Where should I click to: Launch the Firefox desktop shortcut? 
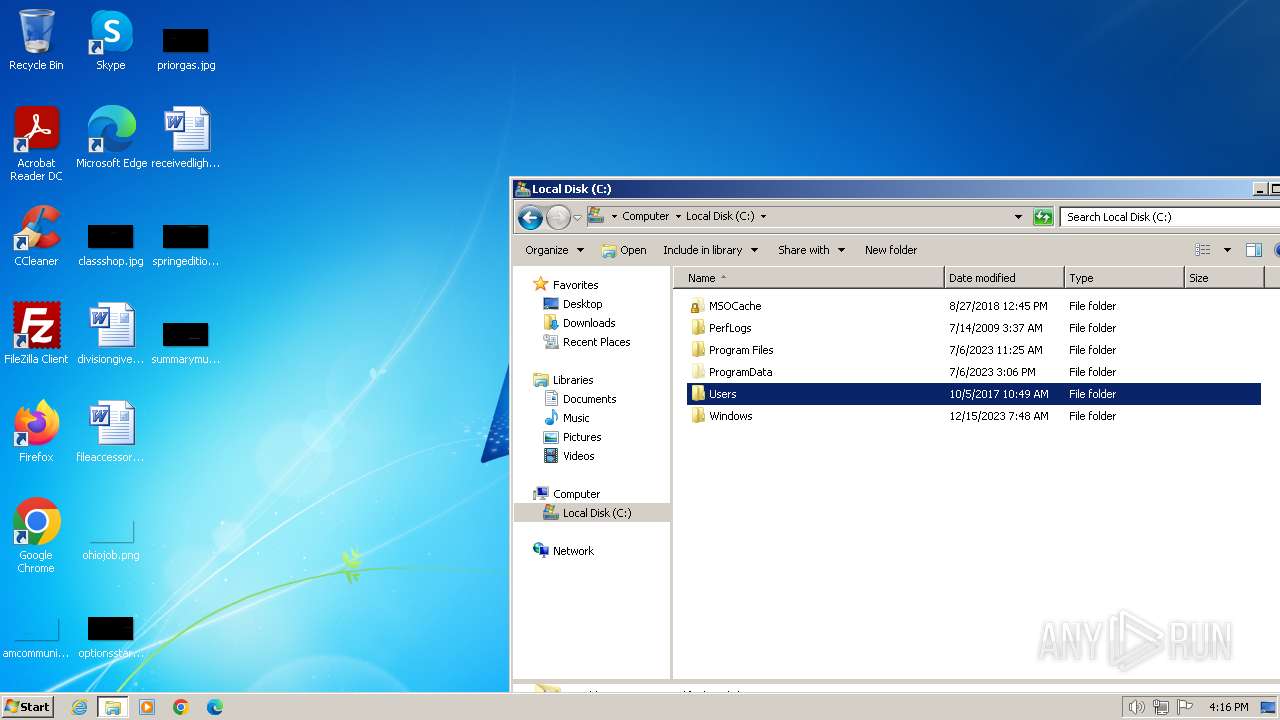(x=36, y=432)
